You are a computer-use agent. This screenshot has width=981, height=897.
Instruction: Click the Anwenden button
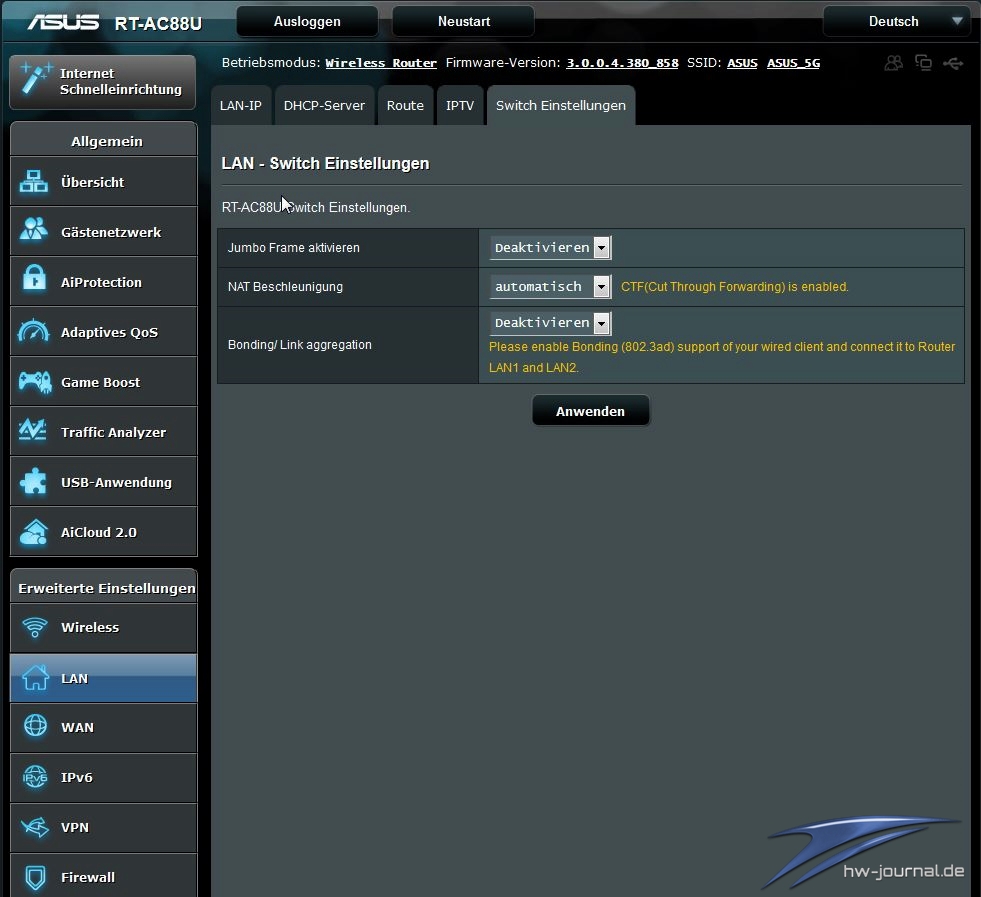point(591,411)
